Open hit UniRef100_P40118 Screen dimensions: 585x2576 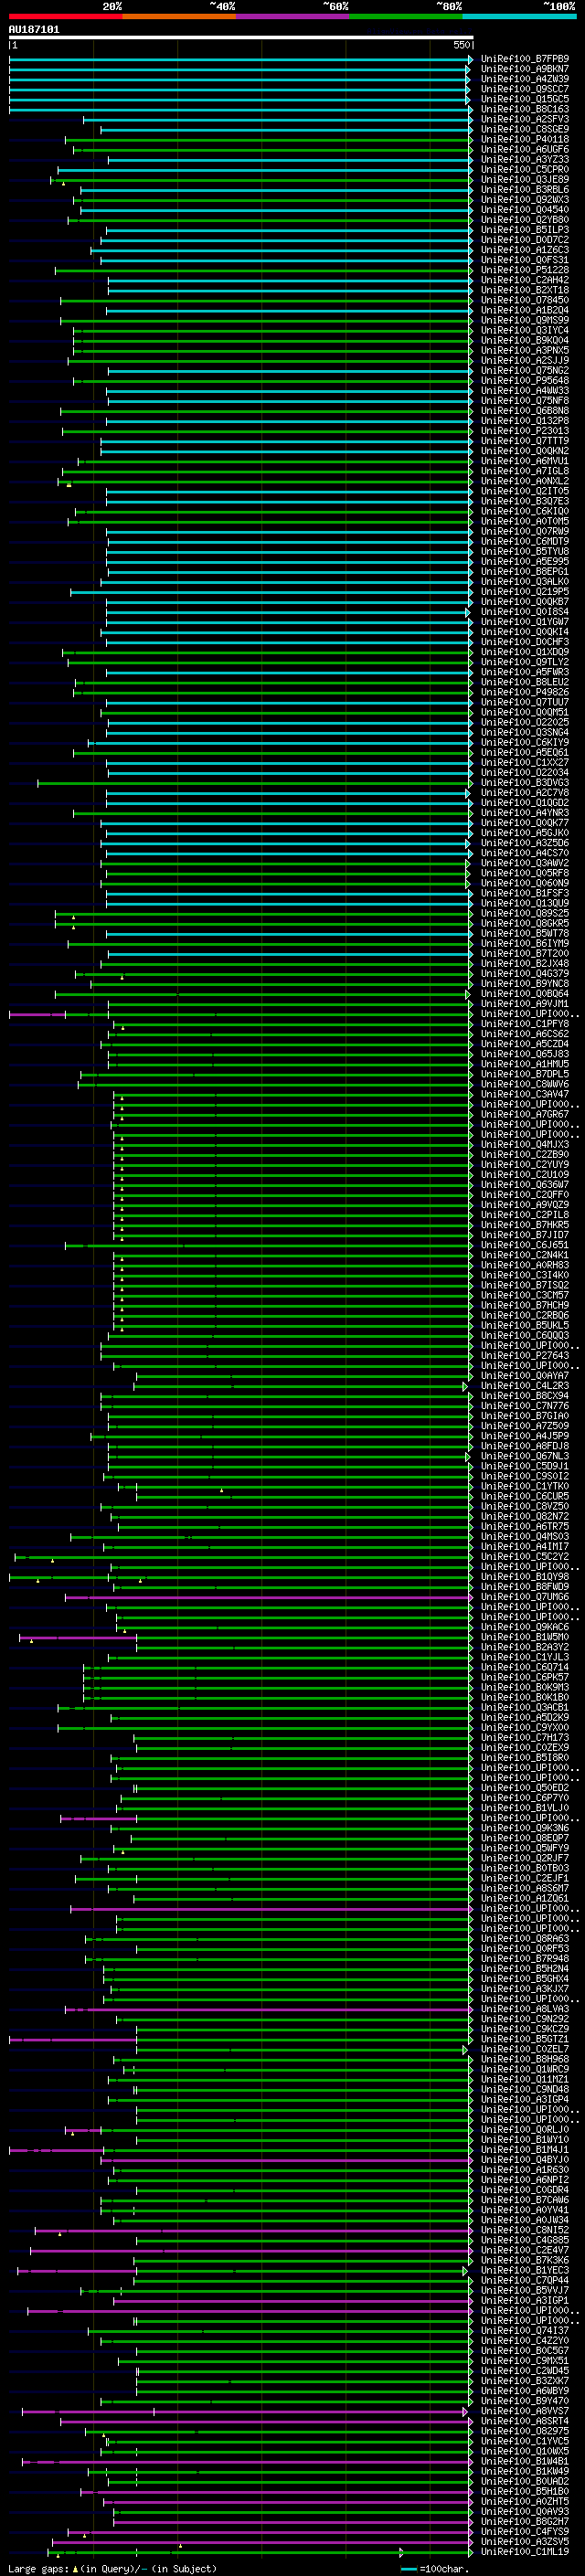pos(525,140)
